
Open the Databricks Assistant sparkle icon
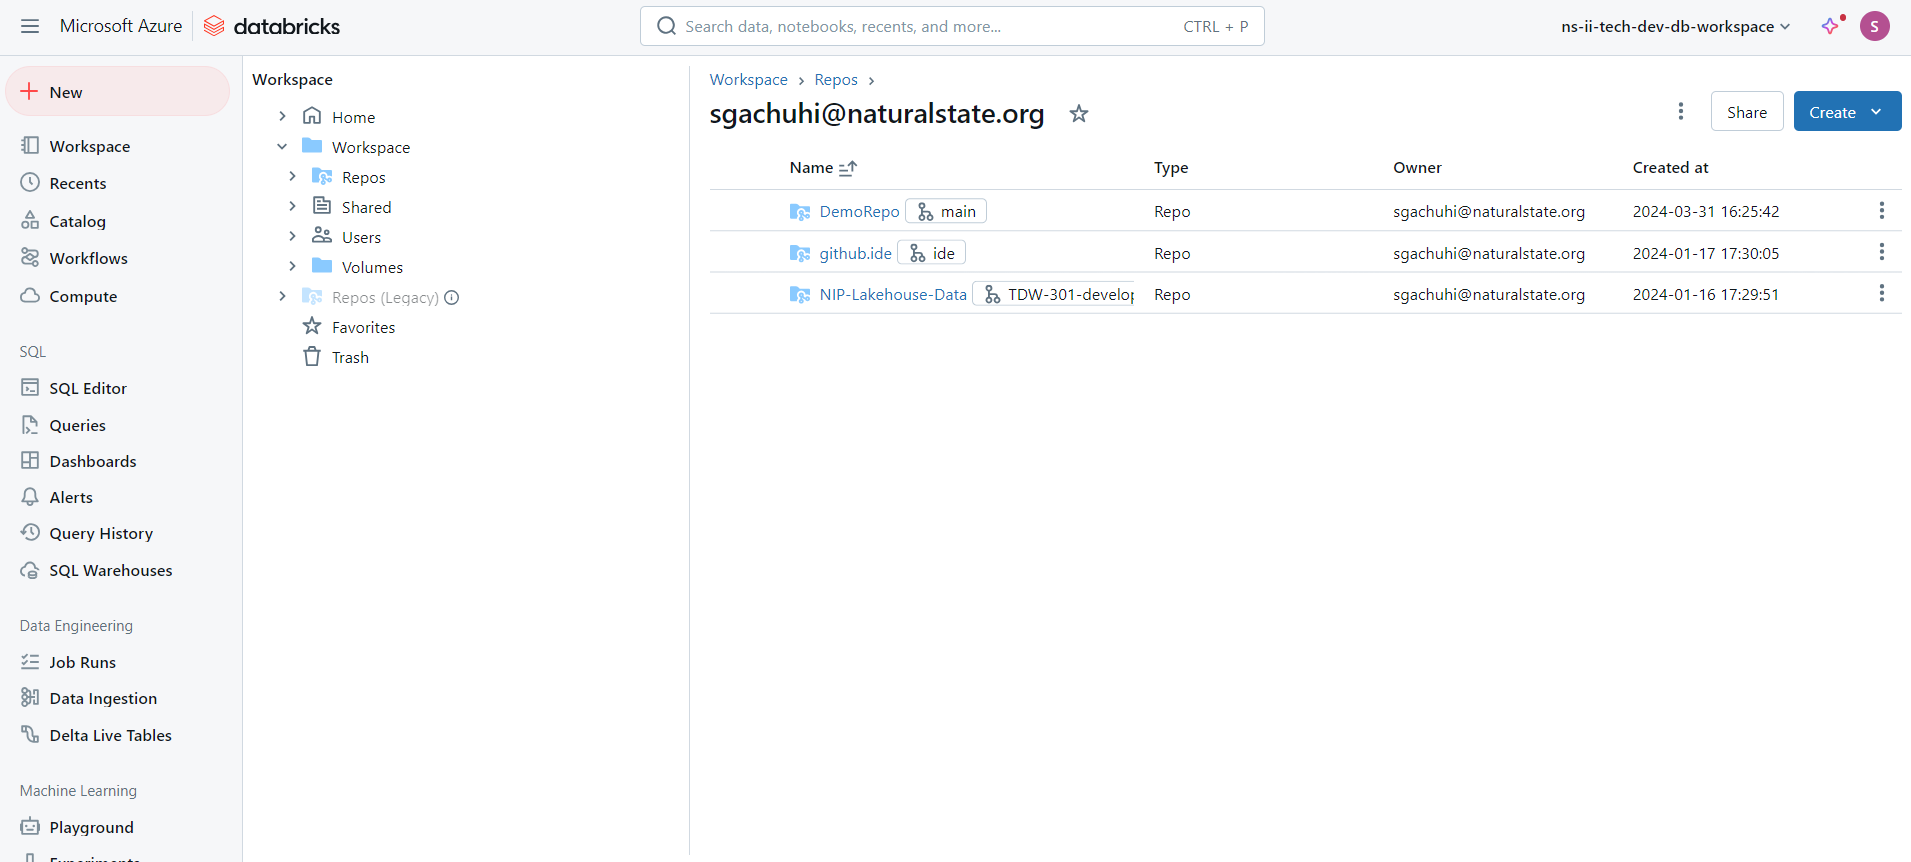point(1831,26)
